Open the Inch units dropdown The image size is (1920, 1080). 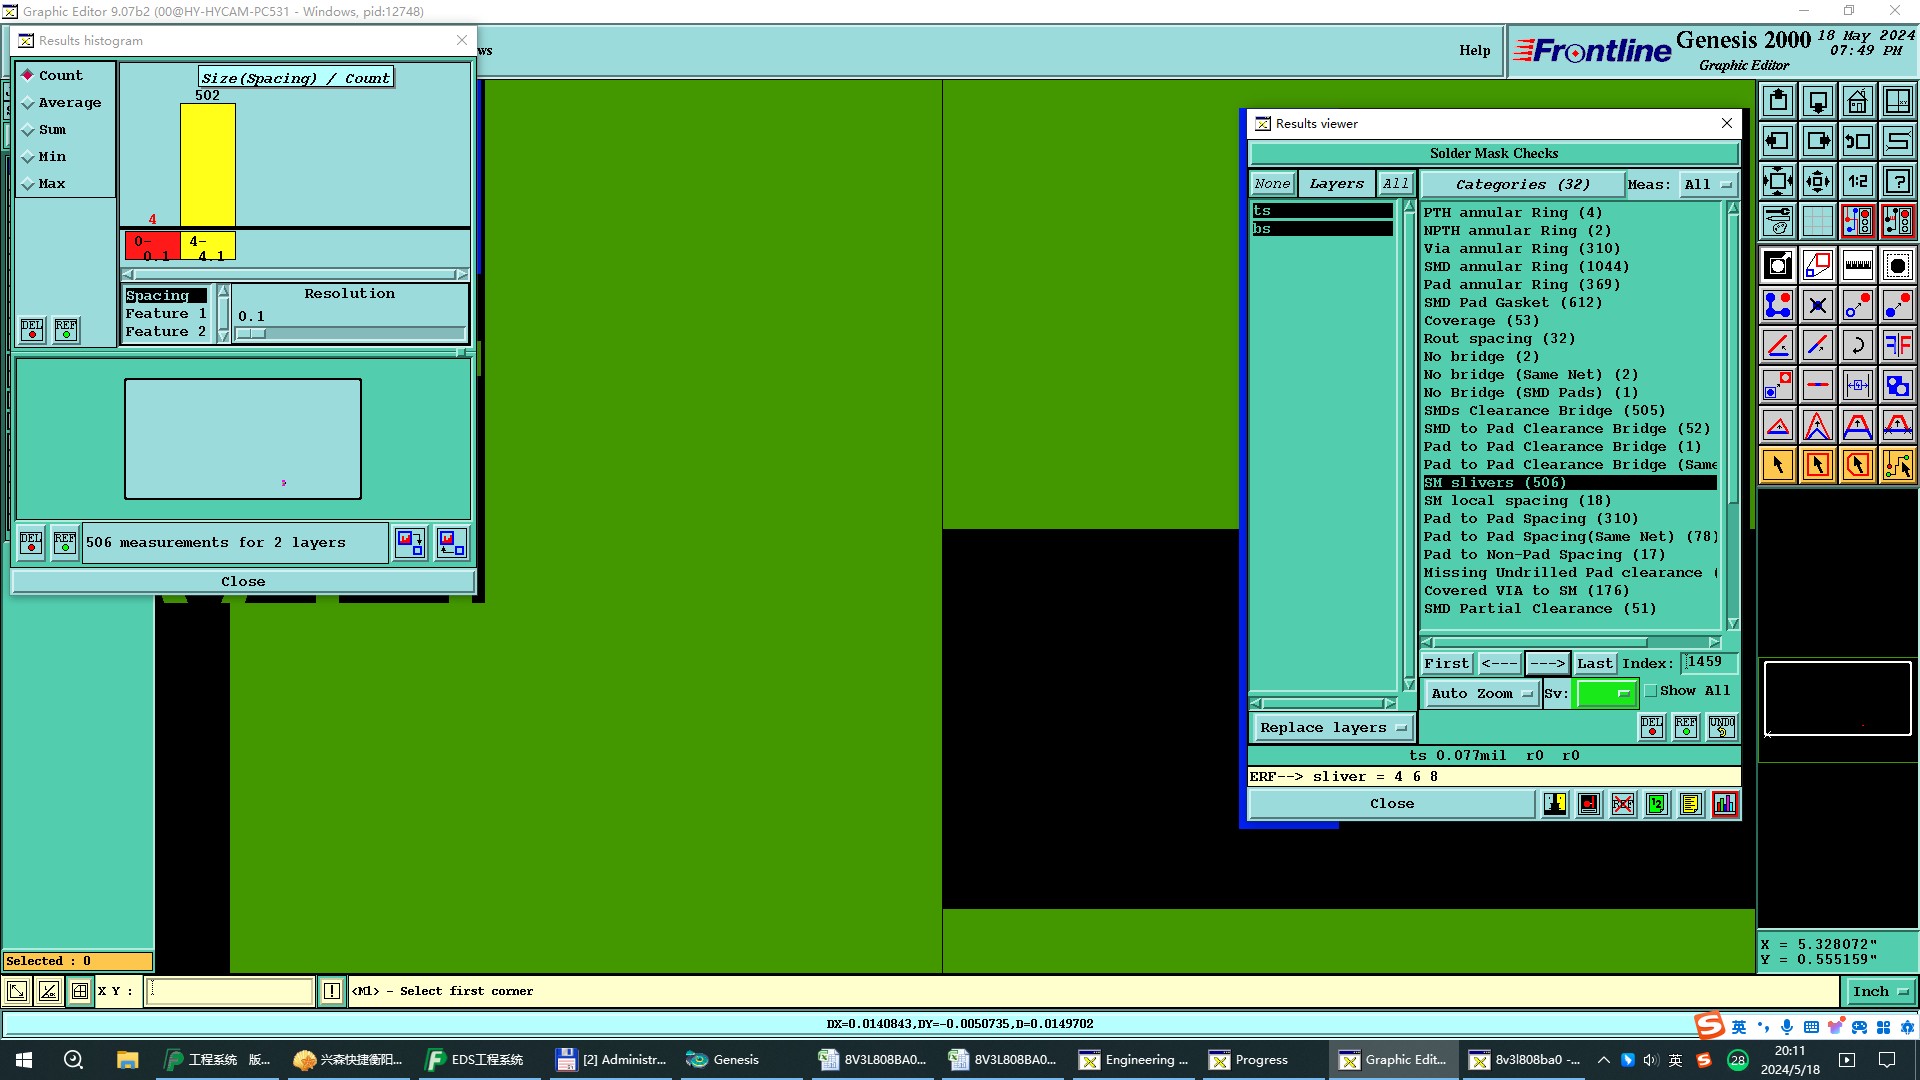pos(1880,992)
